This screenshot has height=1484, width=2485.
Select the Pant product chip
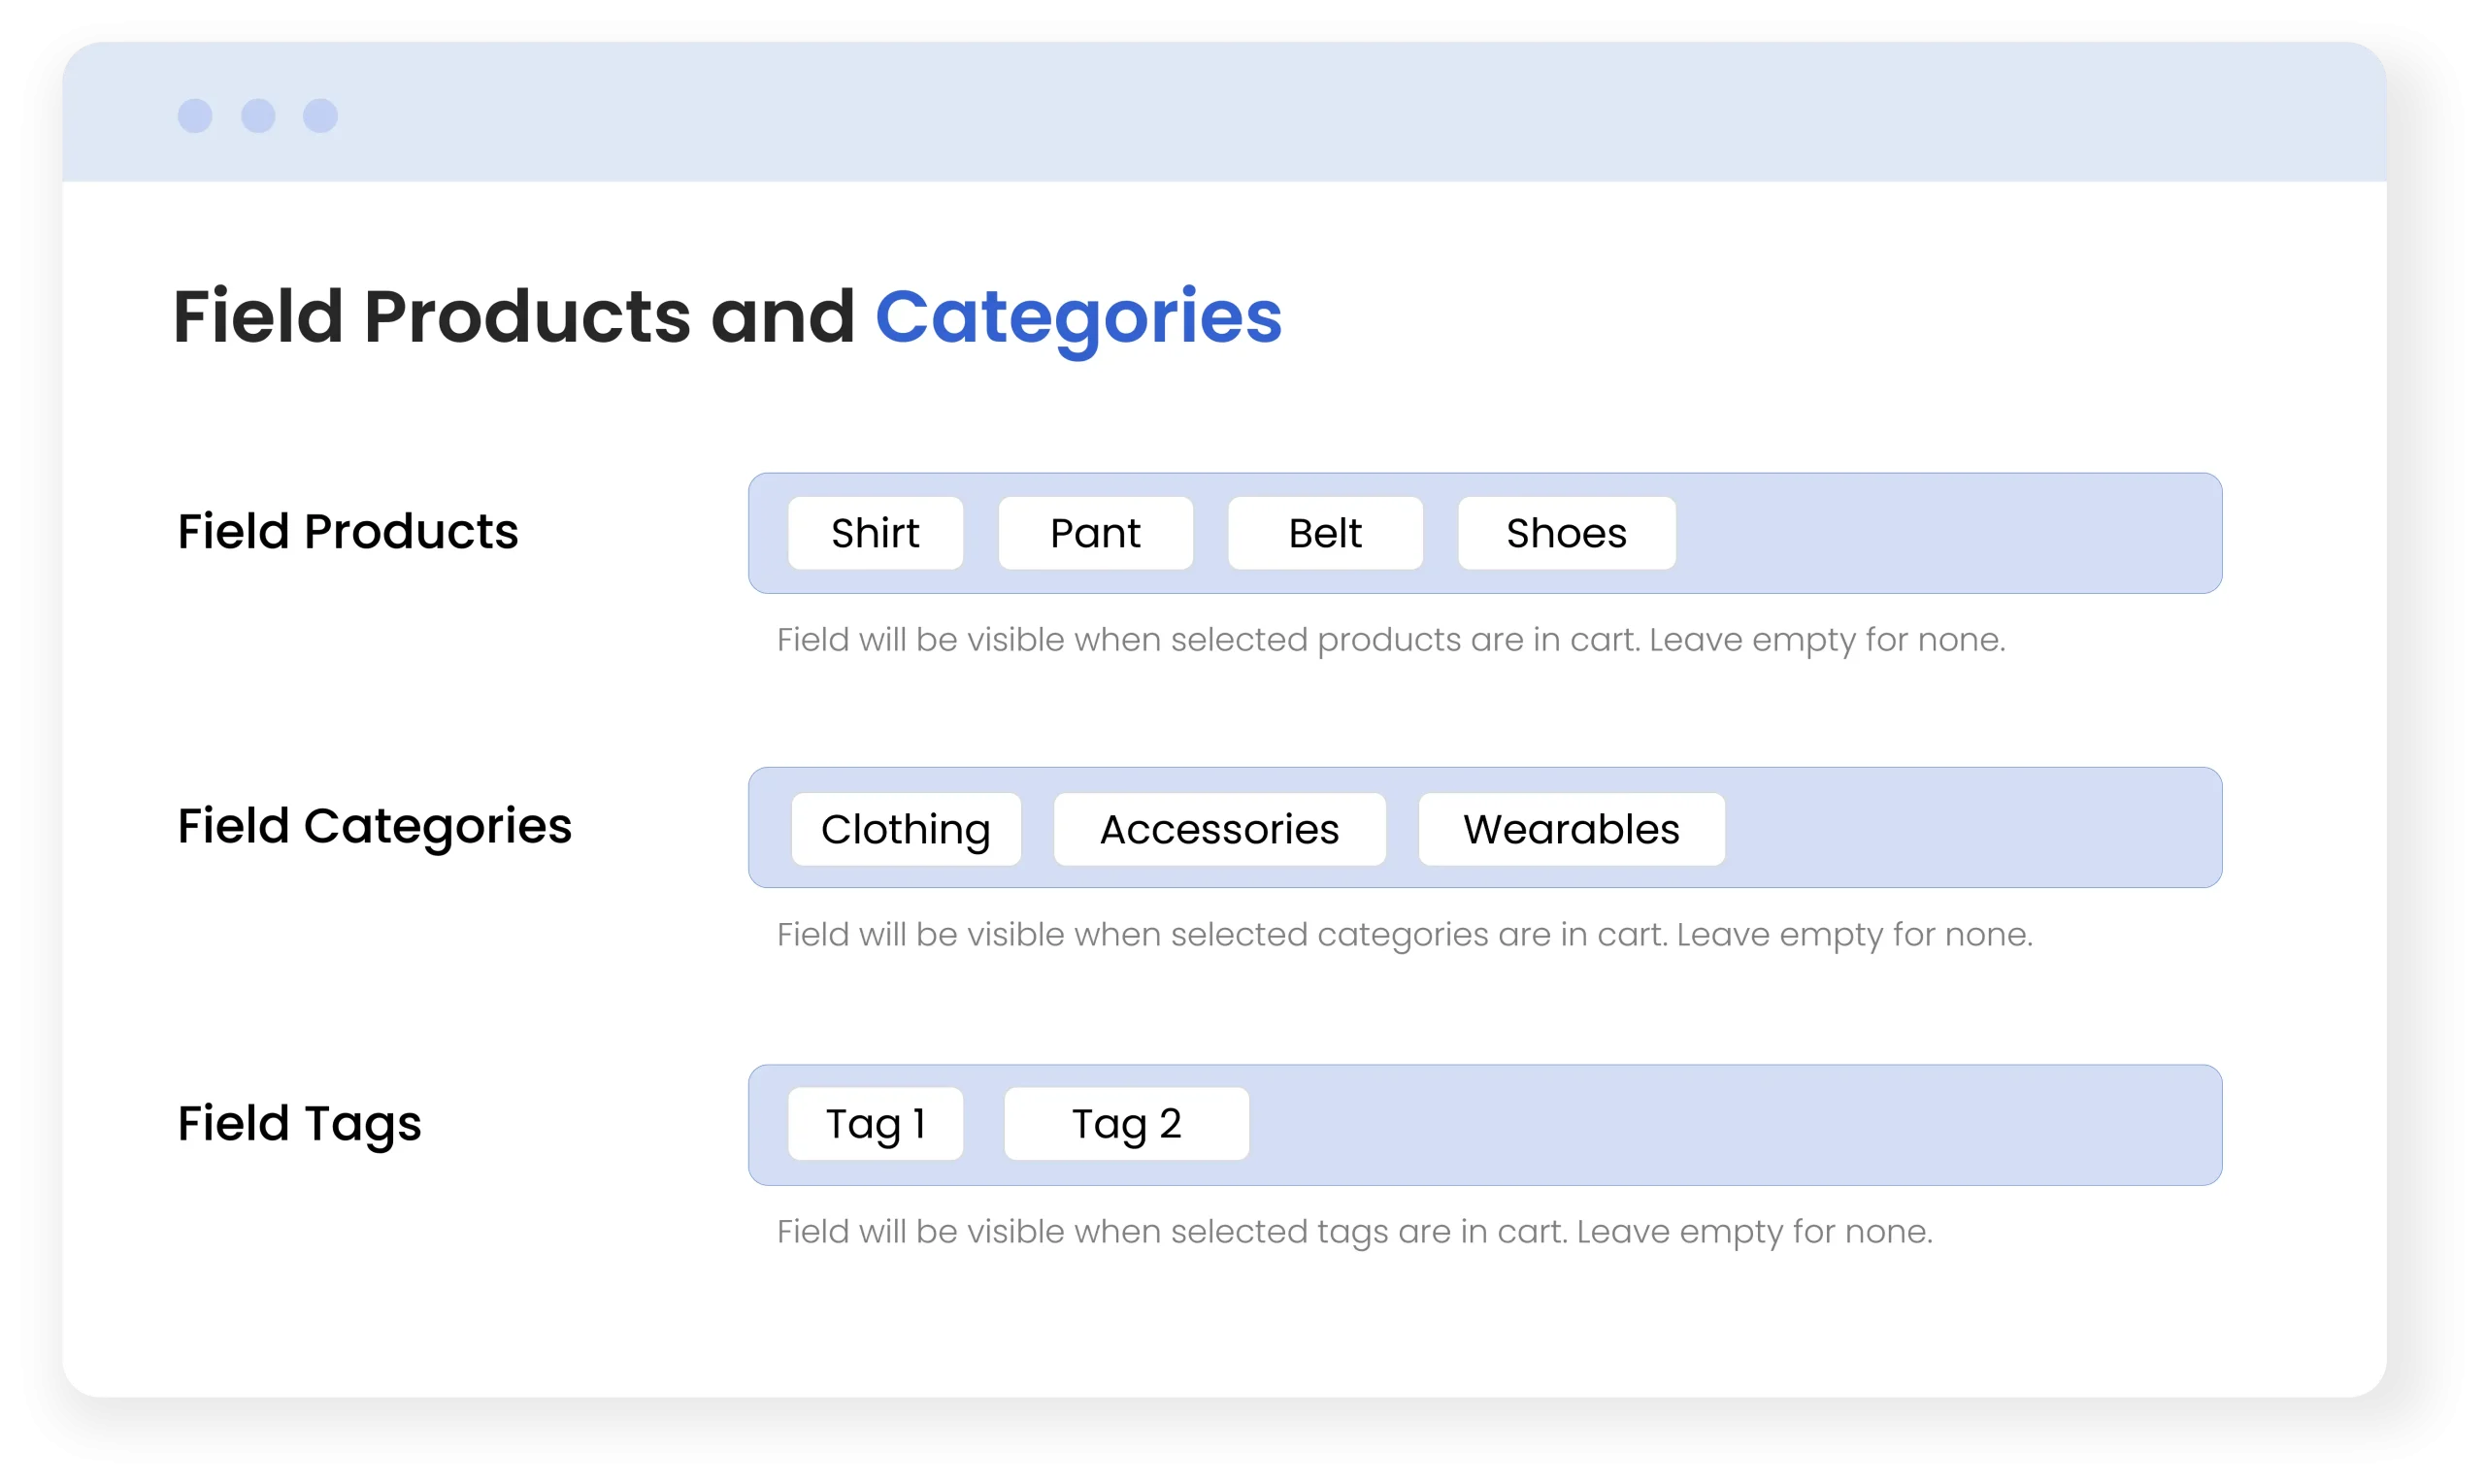coord(1095,533)
